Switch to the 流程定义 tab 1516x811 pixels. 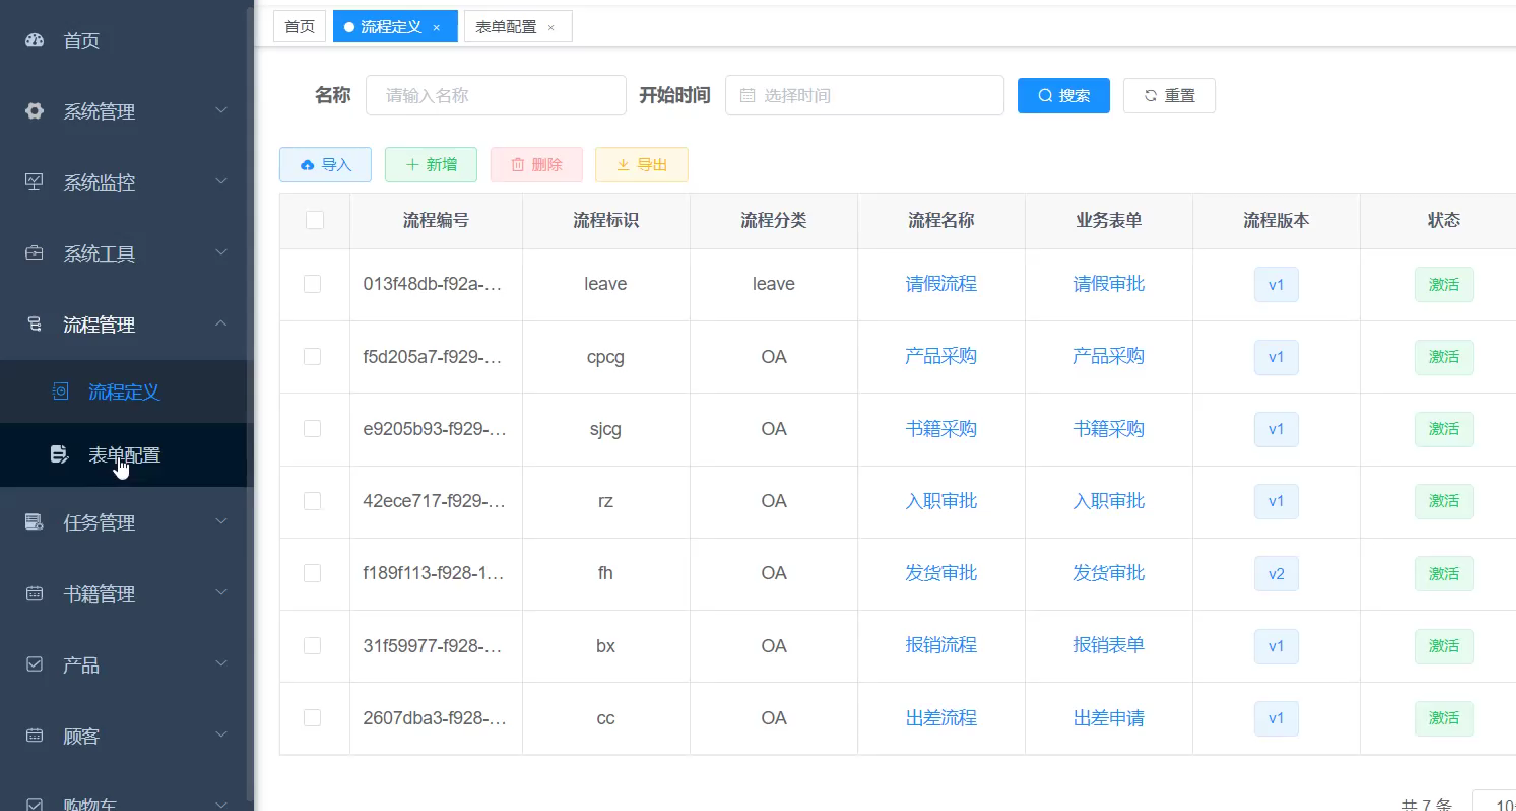pyautogui.click(x=395, y=26)
